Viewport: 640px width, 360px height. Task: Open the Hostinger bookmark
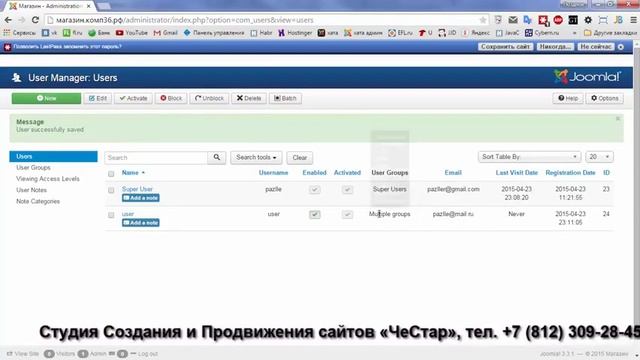295,33
